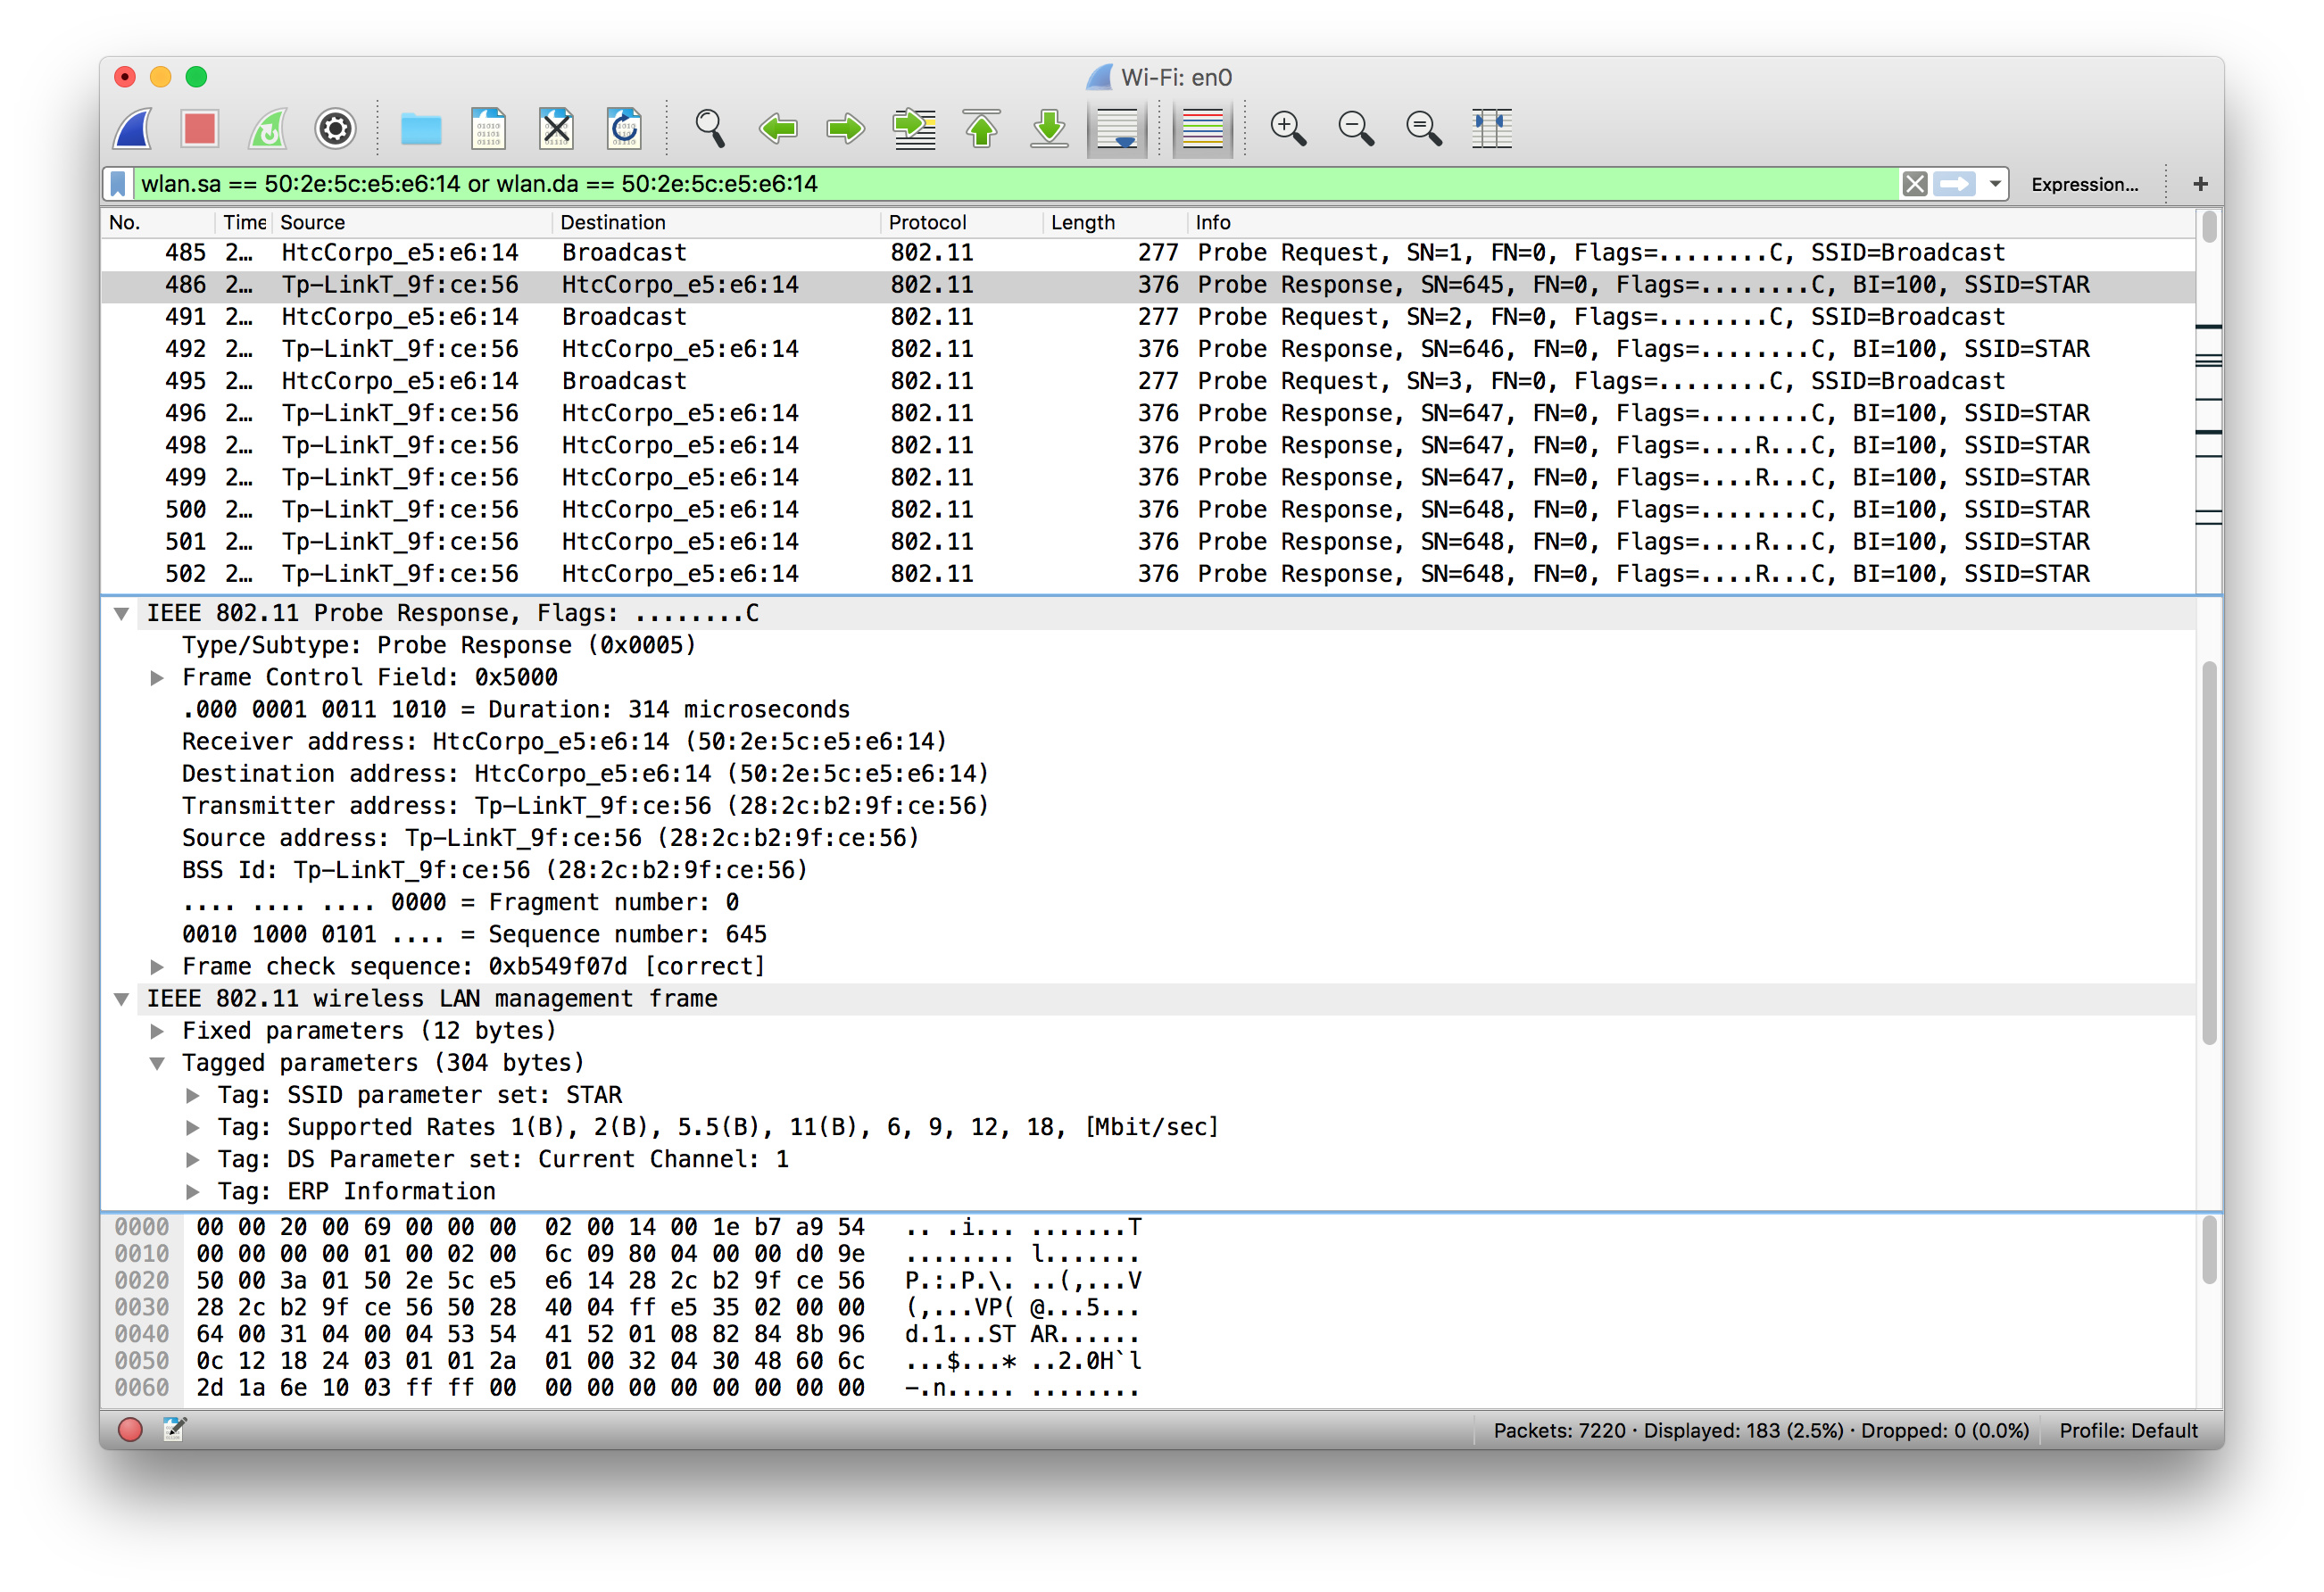2324x1592 pixels.
Task: Zoom in packet text with plus magnifier
Action: [1287, 129]
